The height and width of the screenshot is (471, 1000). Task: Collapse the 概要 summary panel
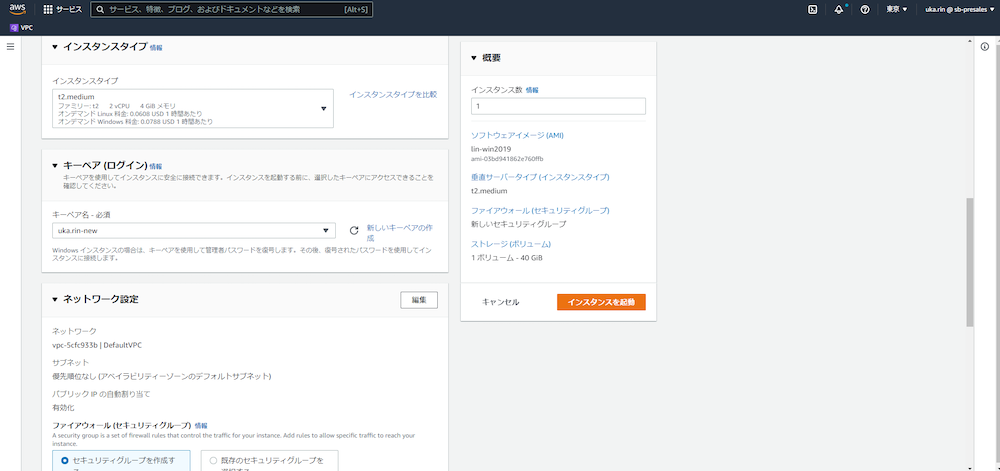point(474,58)
